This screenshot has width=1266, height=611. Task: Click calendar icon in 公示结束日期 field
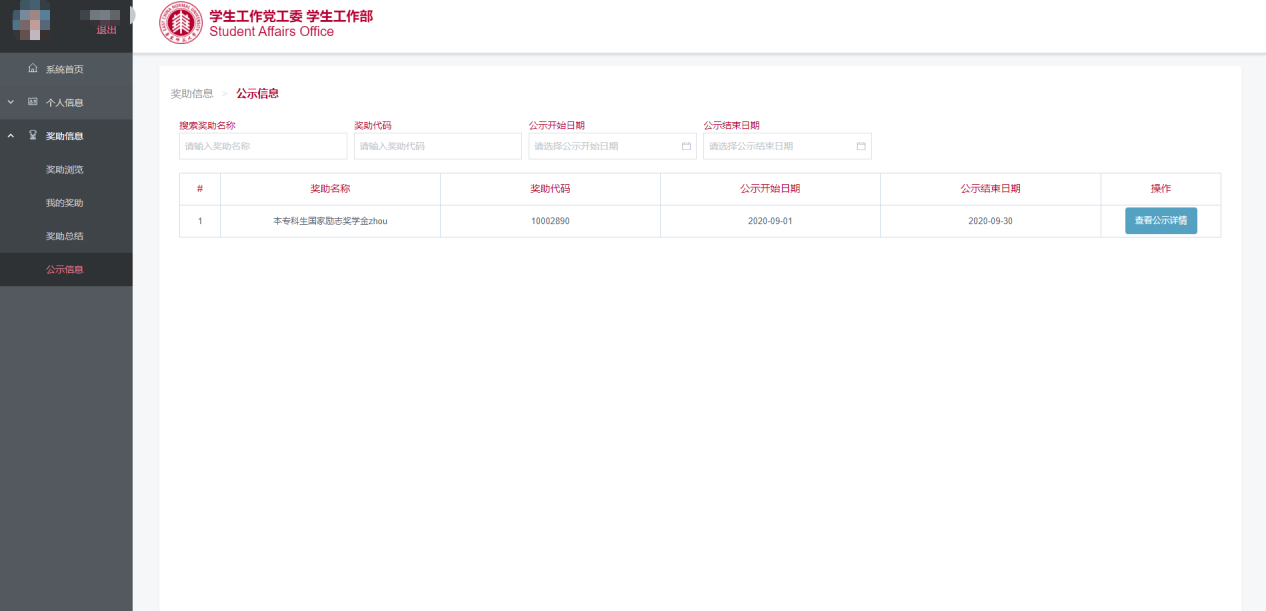pos(861,146)
